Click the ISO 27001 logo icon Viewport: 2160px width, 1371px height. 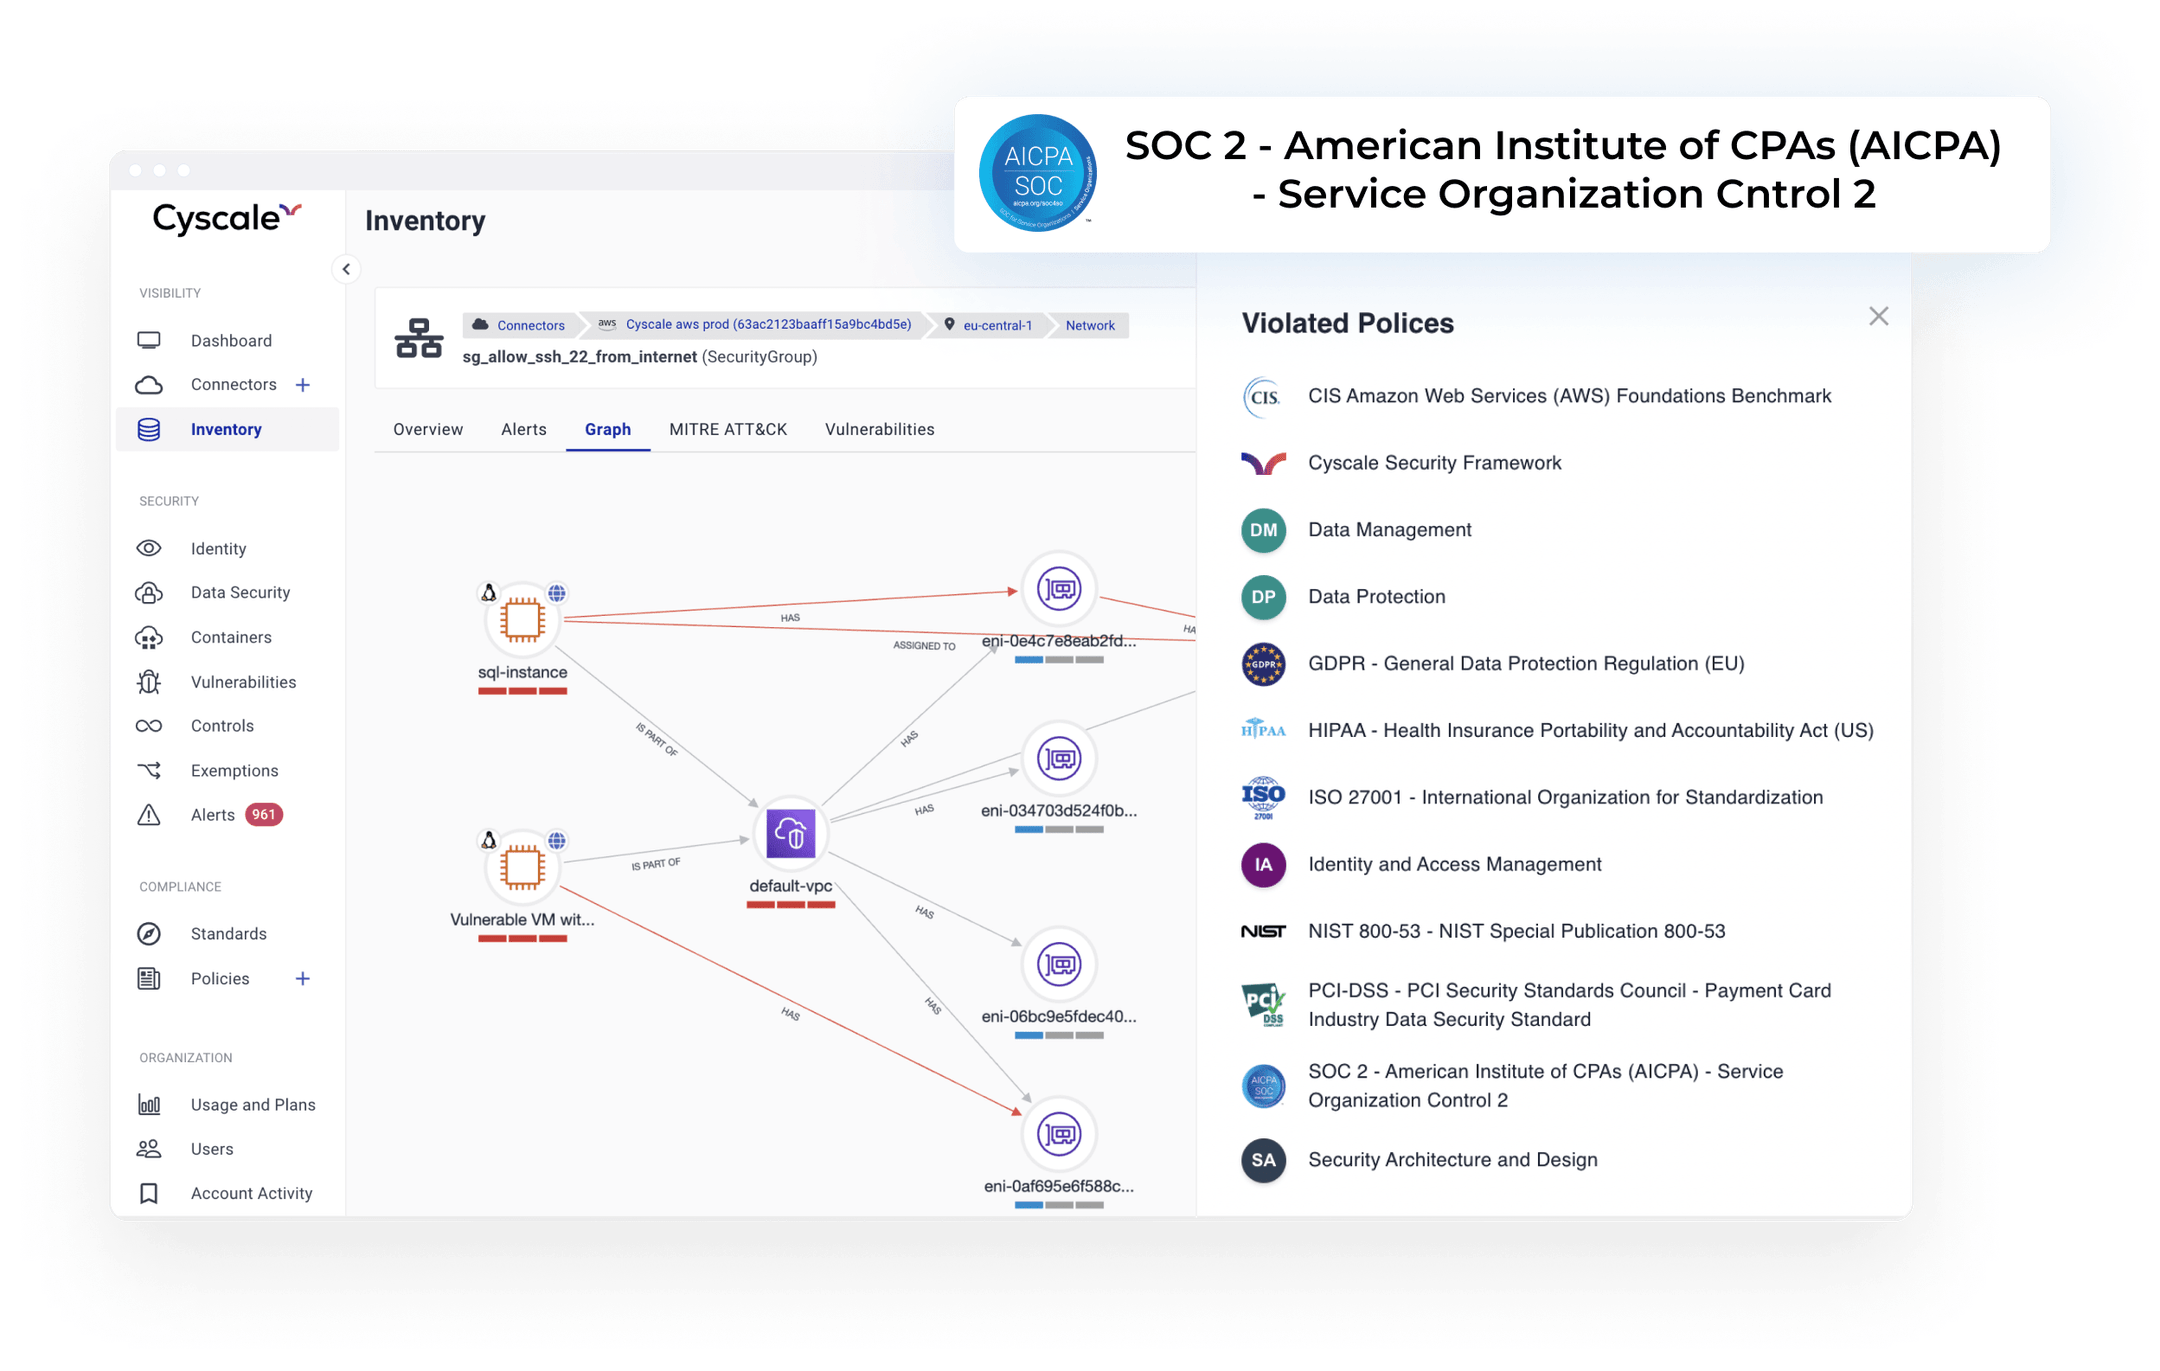(1263, 797)
